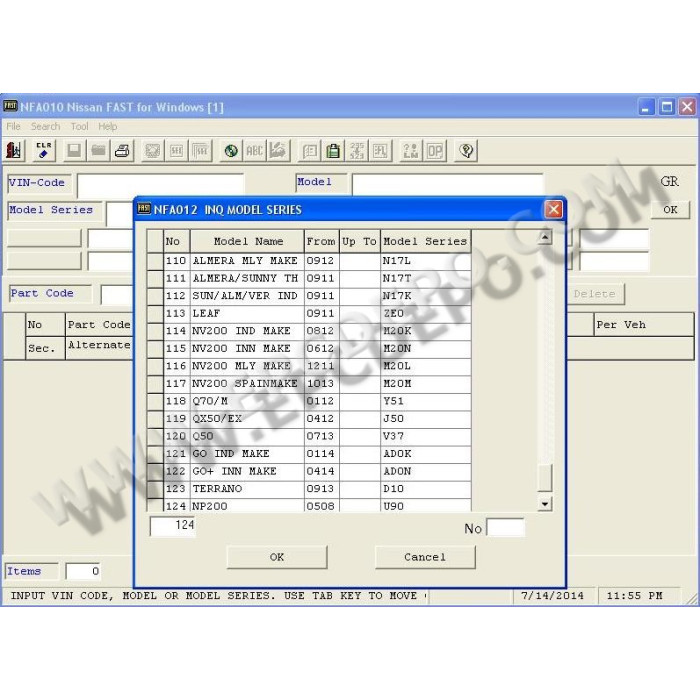The width and height of the screenshot is (700, 700).
Task: Click the help question bubble icon
Action: click(466, 150)
